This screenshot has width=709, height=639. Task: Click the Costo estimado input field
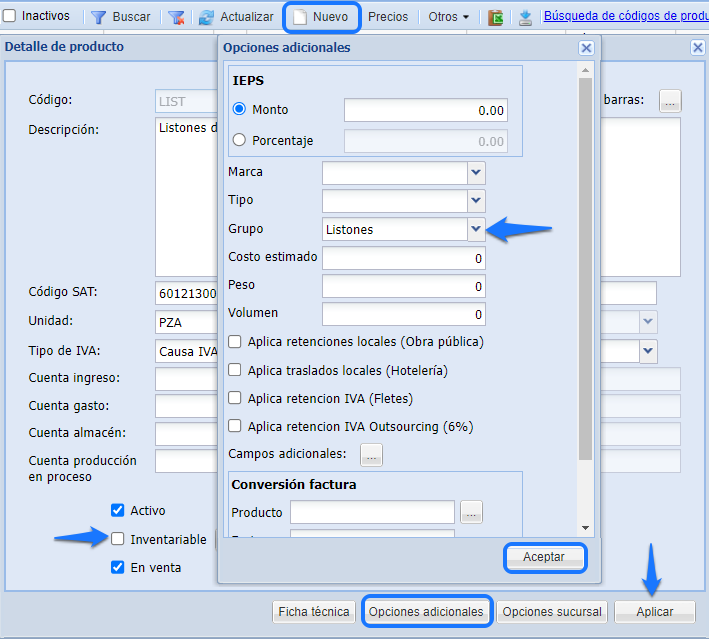pos(404,258)
